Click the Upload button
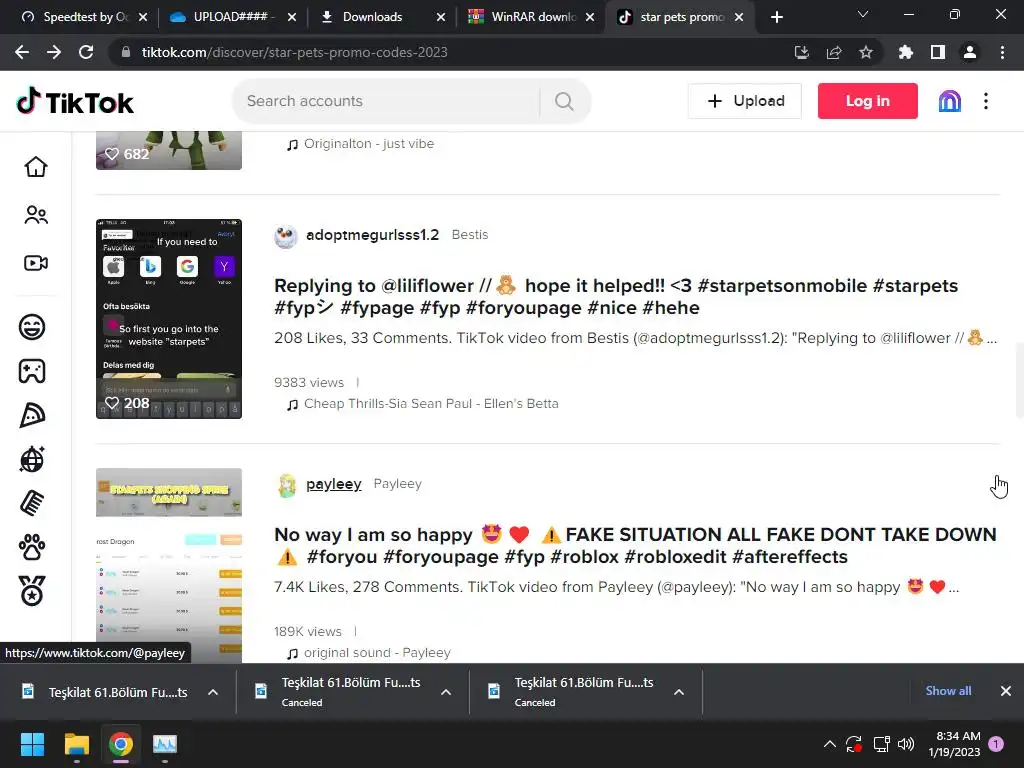Viewport: 1024px width, 768px height. 744,101
